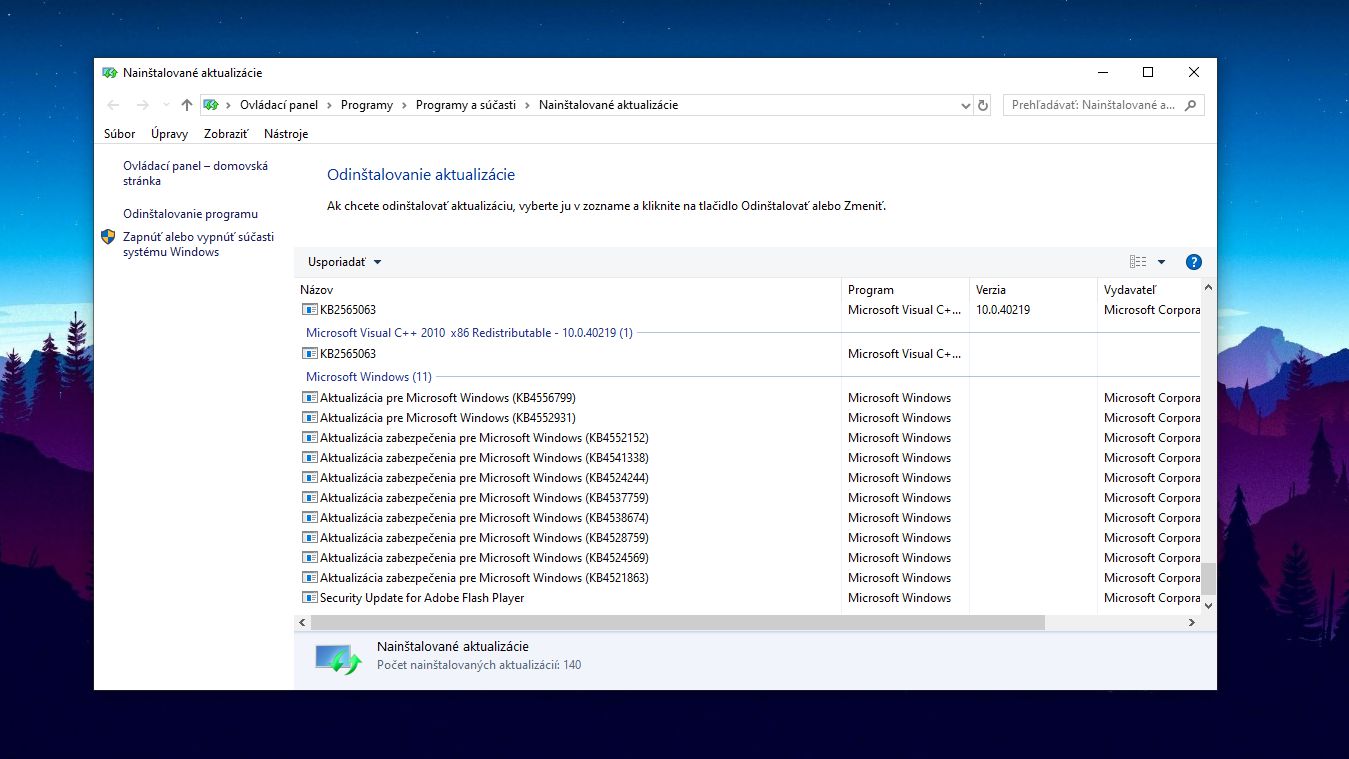Viewport: 1349px width, 759px height.
Task: Click the Back navigation arrow
Action: pyautogui.click(x=113, y=105)
